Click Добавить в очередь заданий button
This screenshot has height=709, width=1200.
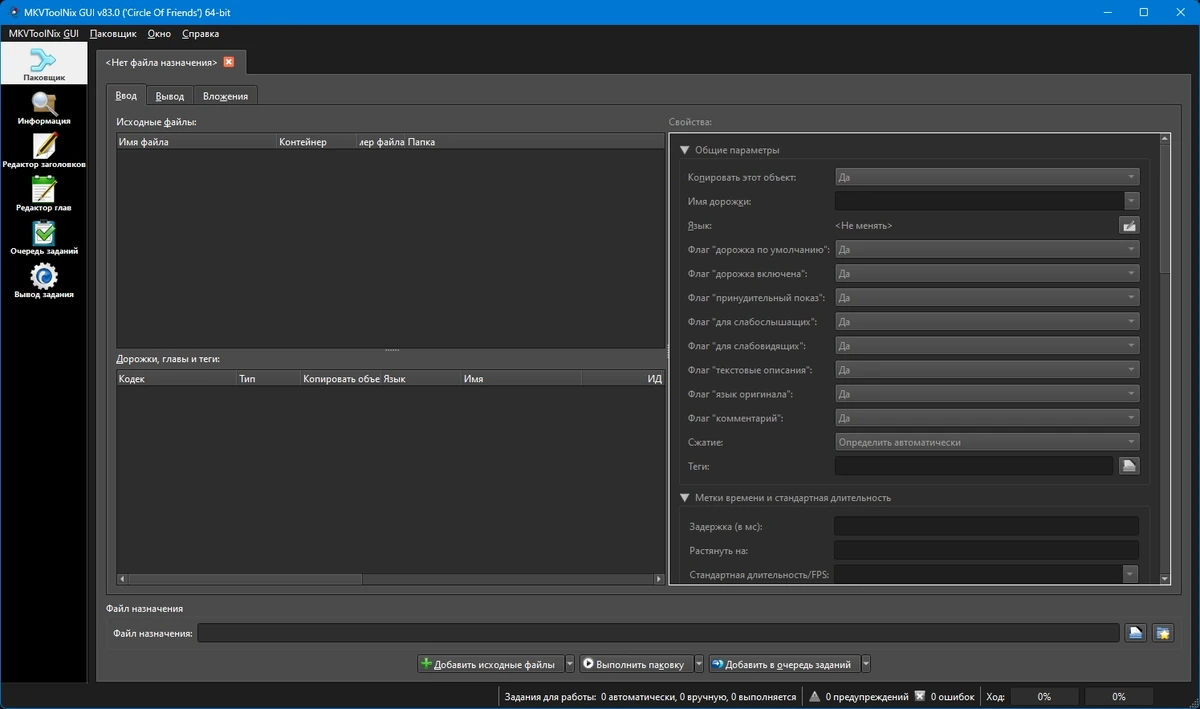pyautogui.click(x=784, y=664)
